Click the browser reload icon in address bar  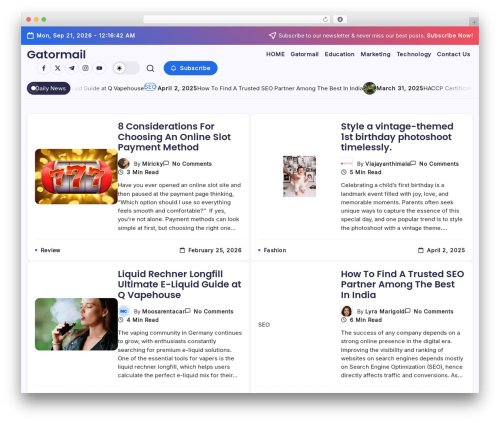325,19
